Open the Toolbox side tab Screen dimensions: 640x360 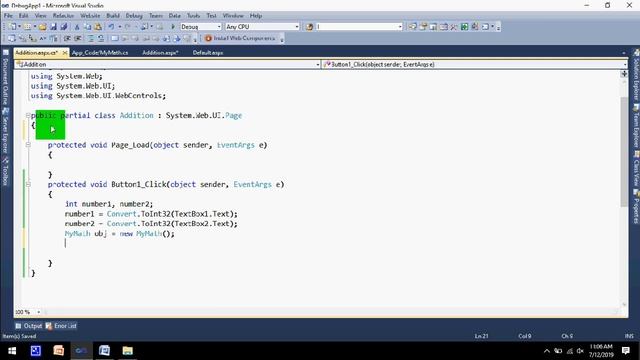click(5, 171)
